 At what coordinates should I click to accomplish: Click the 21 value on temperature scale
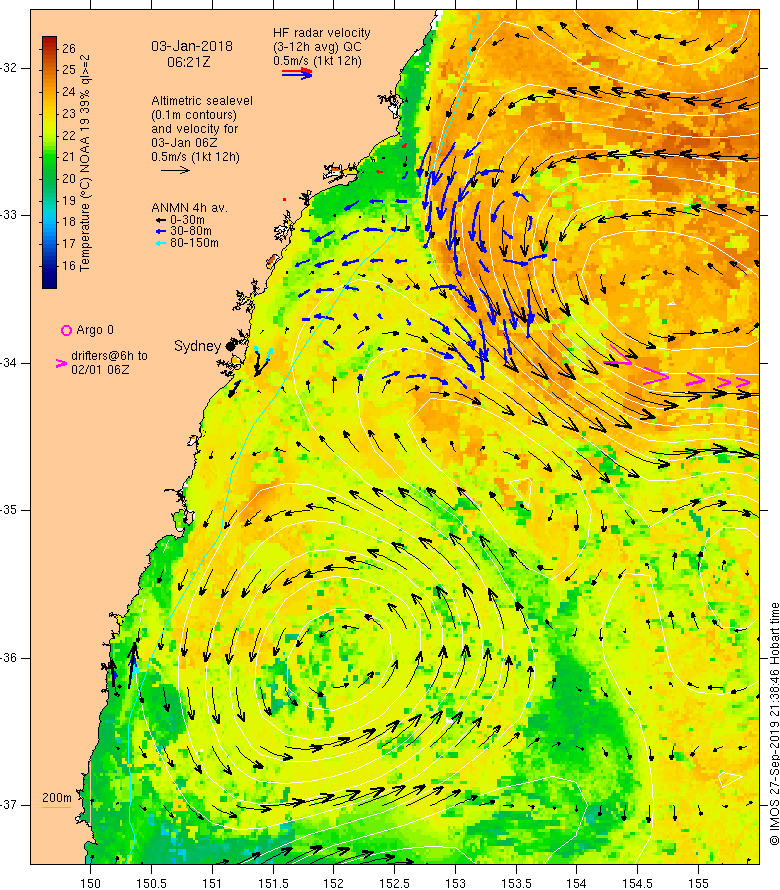69,157
